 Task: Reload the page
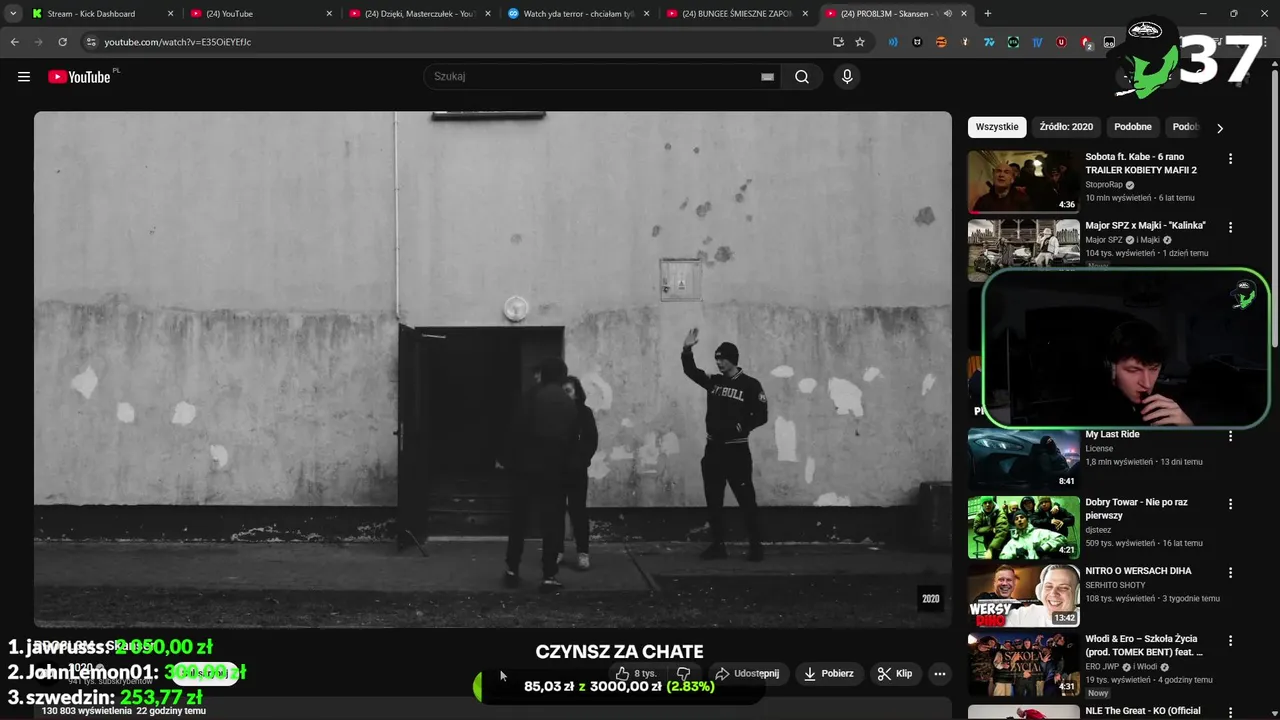(62, 42)
